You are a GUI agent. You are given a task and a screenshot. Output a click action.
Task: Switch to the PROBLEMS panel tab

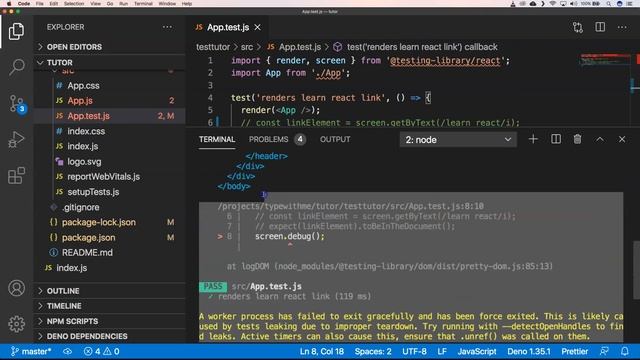(277, 140)
